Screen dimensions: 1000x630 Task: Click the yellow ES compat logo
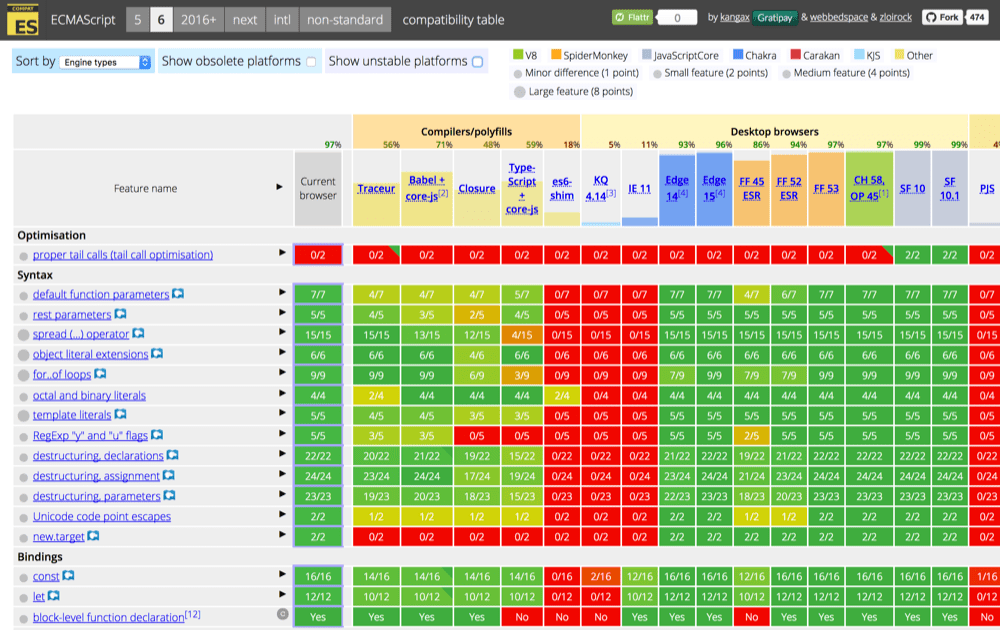click(22, 19)
